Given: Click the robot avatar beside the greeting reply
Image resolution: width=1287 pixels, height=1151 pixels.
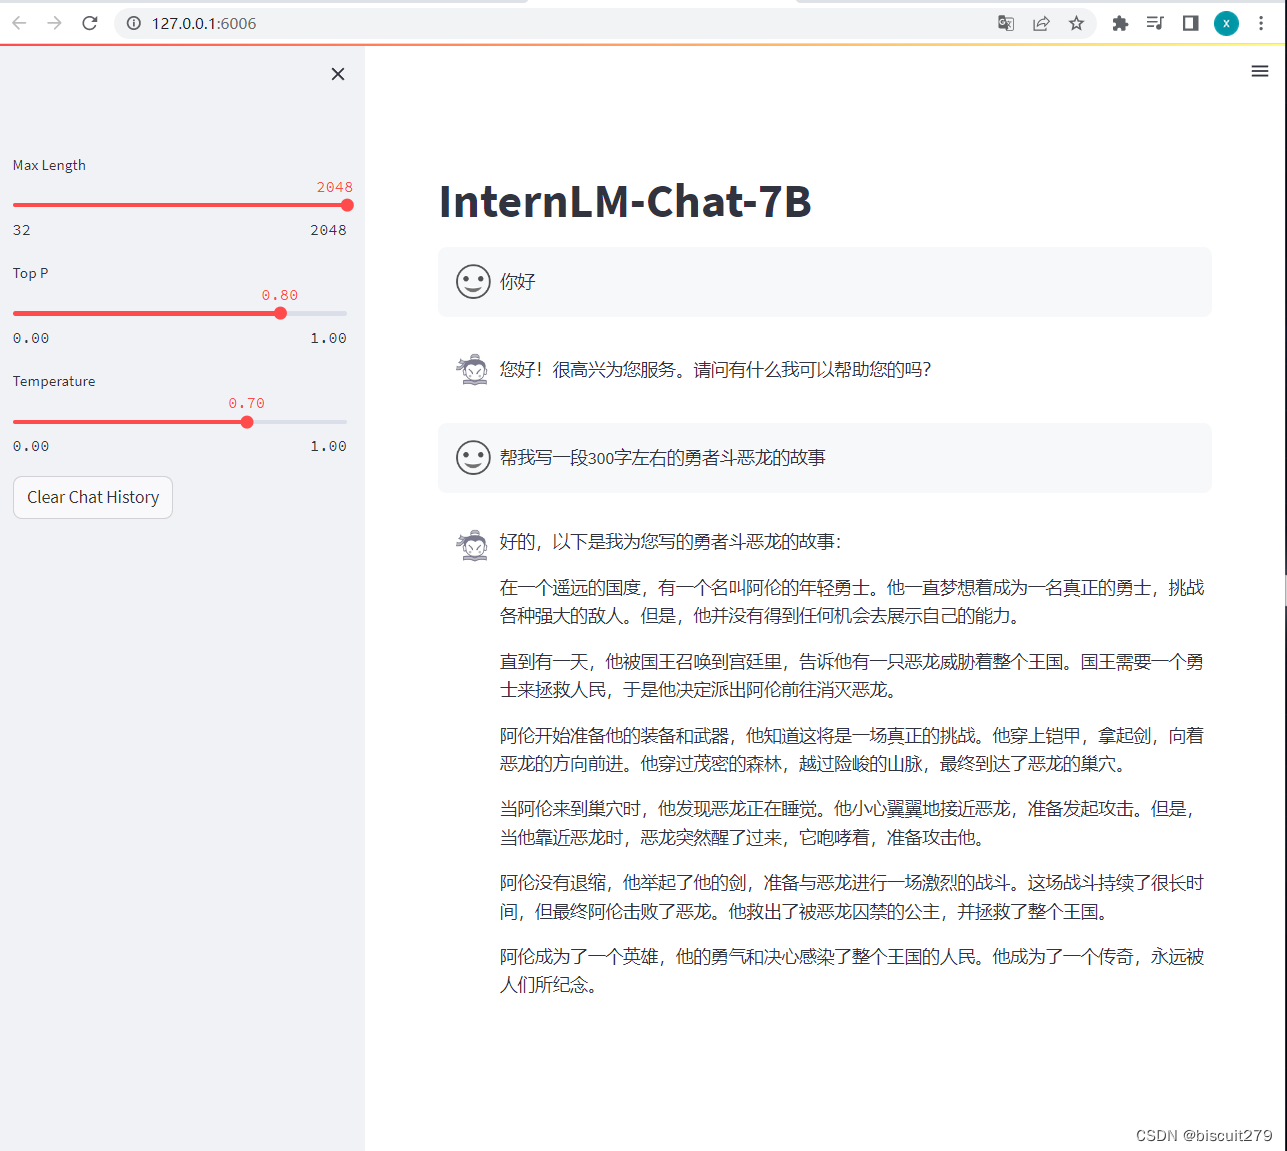Looking at the screenshot, I should click(x=473, y=370).
